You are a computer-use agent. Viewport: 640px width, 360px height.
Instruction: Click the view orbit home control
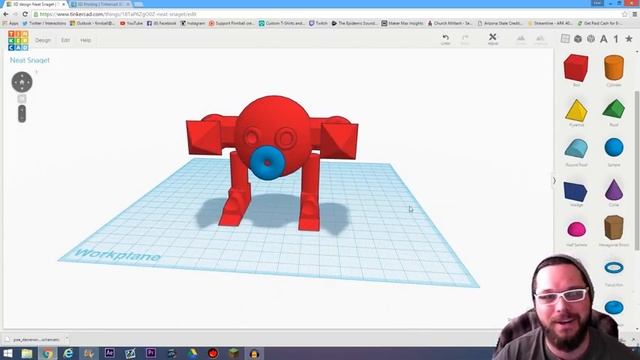click(x=22, y=82)
